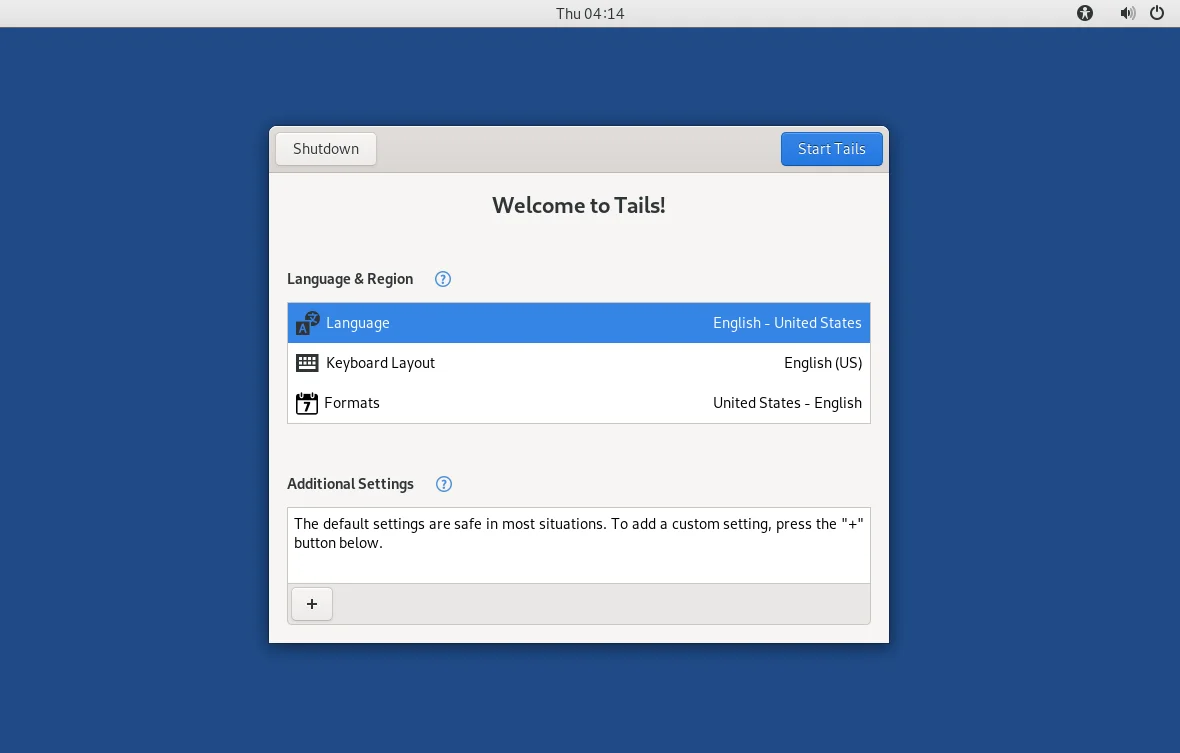Click the Start Tails button
The width and height of the screenshot is (1180, 753).
[x=832, y=149]
